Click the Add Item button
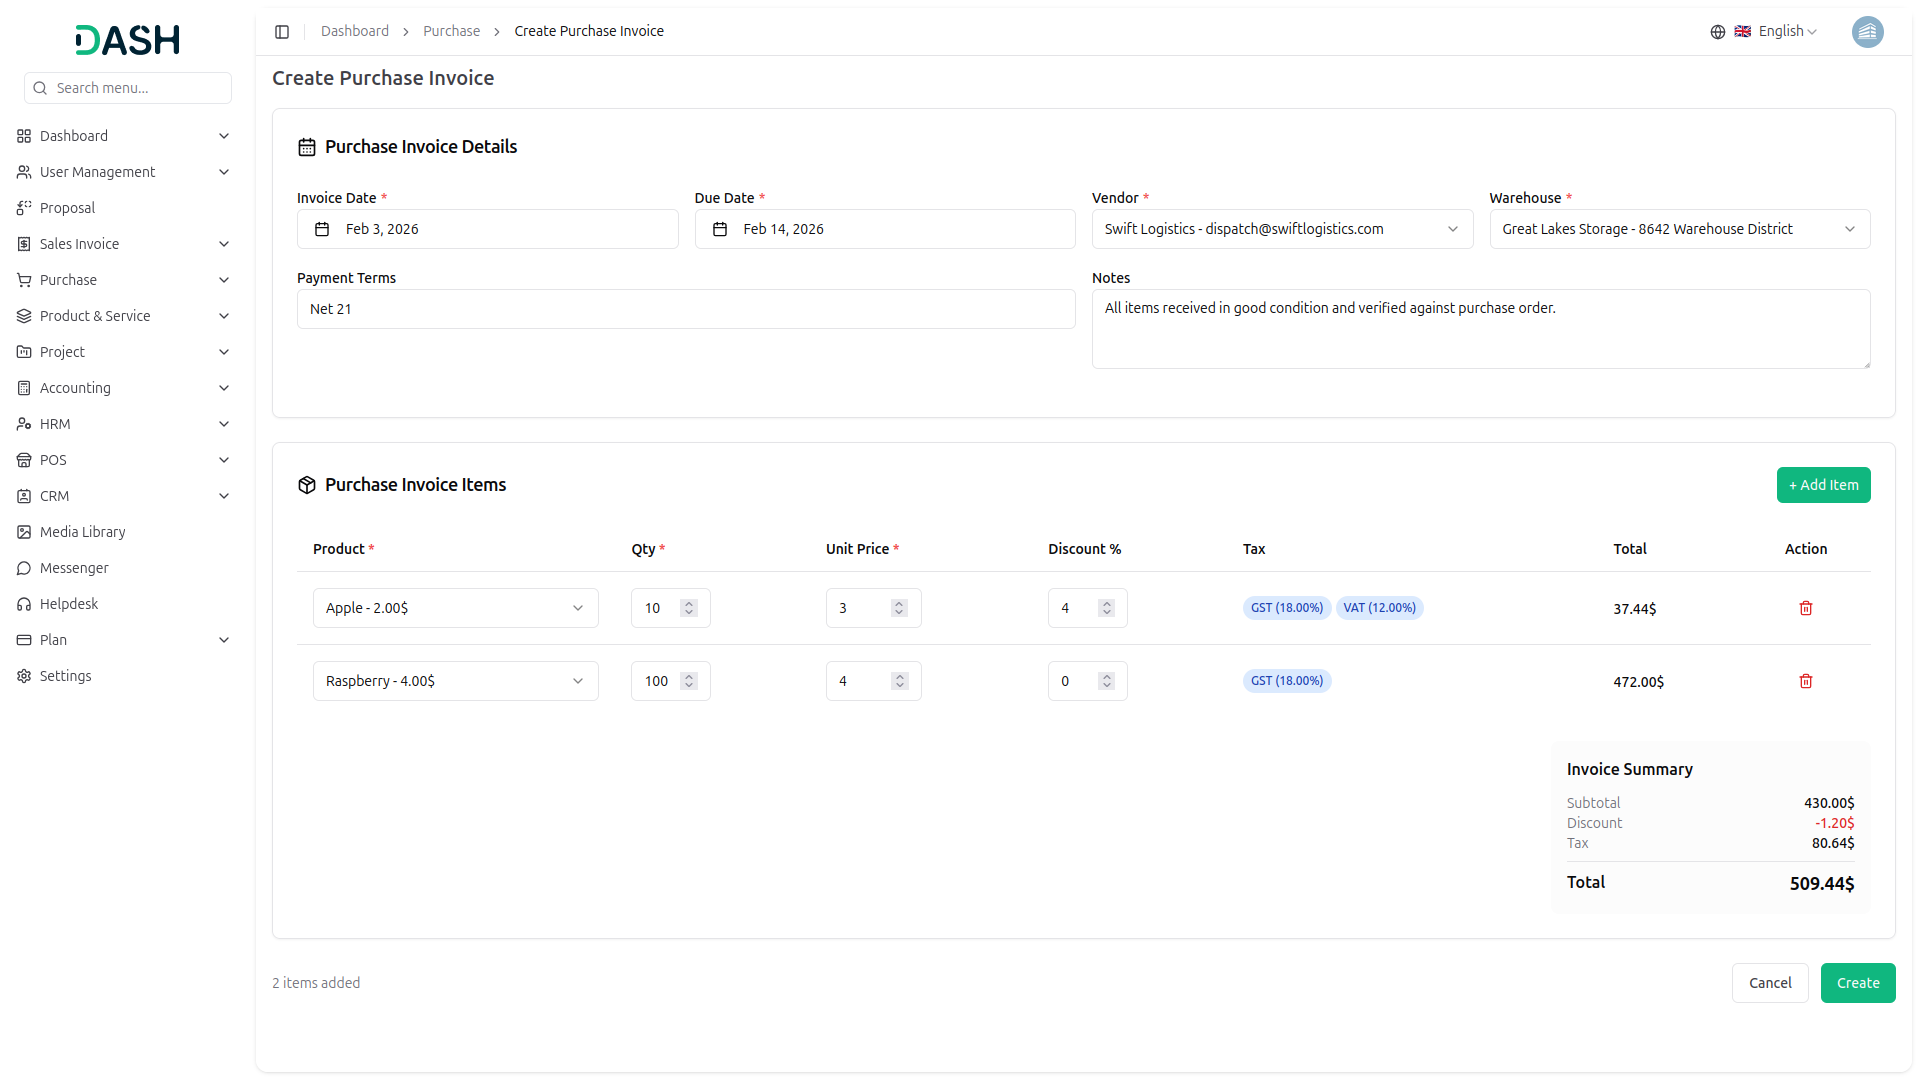1920x1080 pixels. pos(1822,485)
